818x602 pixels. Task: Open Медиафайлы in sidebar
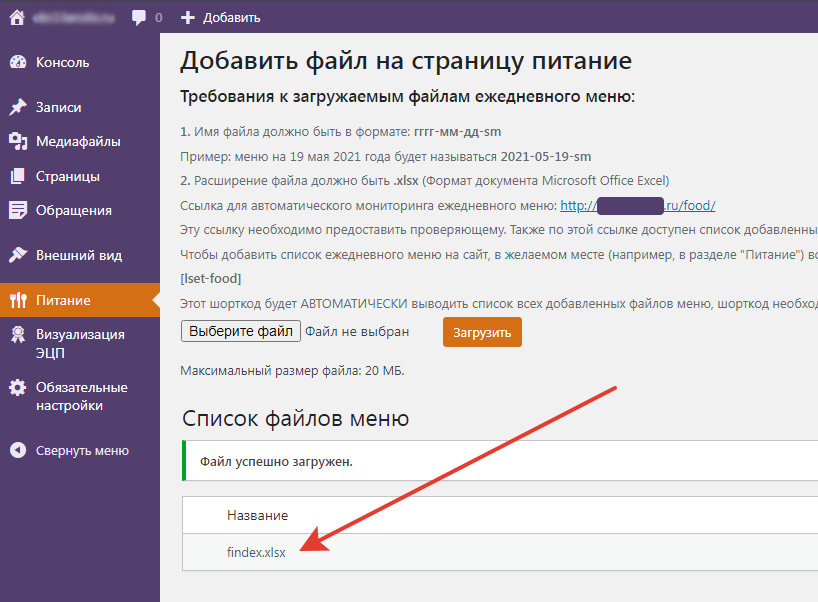tap(78, 142)
